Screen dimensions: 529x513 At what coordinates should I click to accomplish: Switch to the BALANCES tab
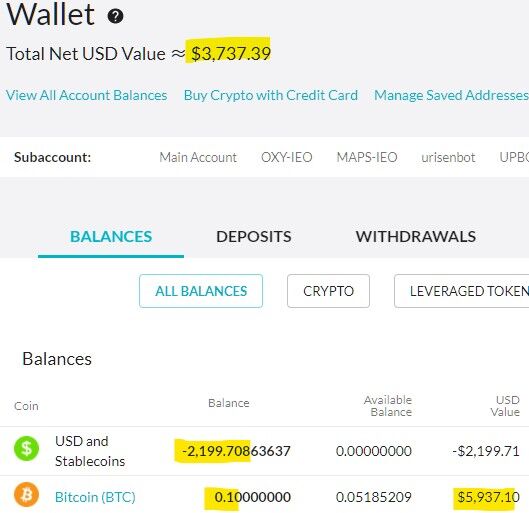[111, 236]
